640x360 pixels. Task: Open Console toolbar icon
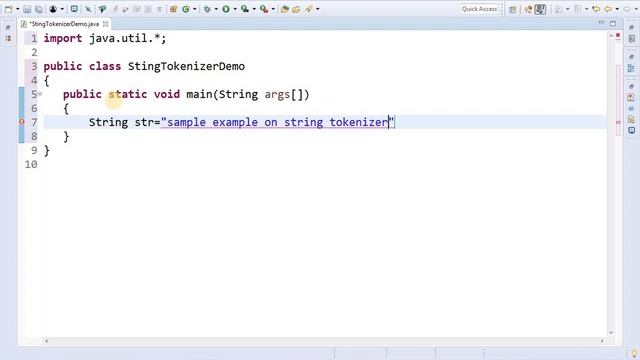point(74,9)
